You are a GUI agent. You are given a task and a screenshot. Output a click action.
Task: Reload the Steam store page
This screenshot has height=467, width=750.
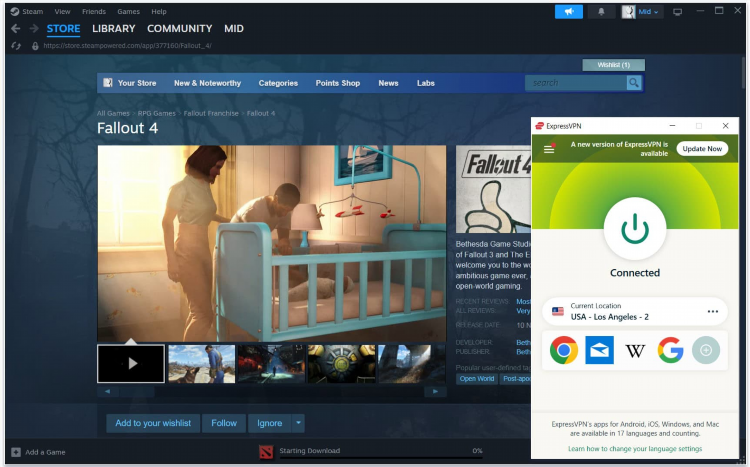coord(16,46)
